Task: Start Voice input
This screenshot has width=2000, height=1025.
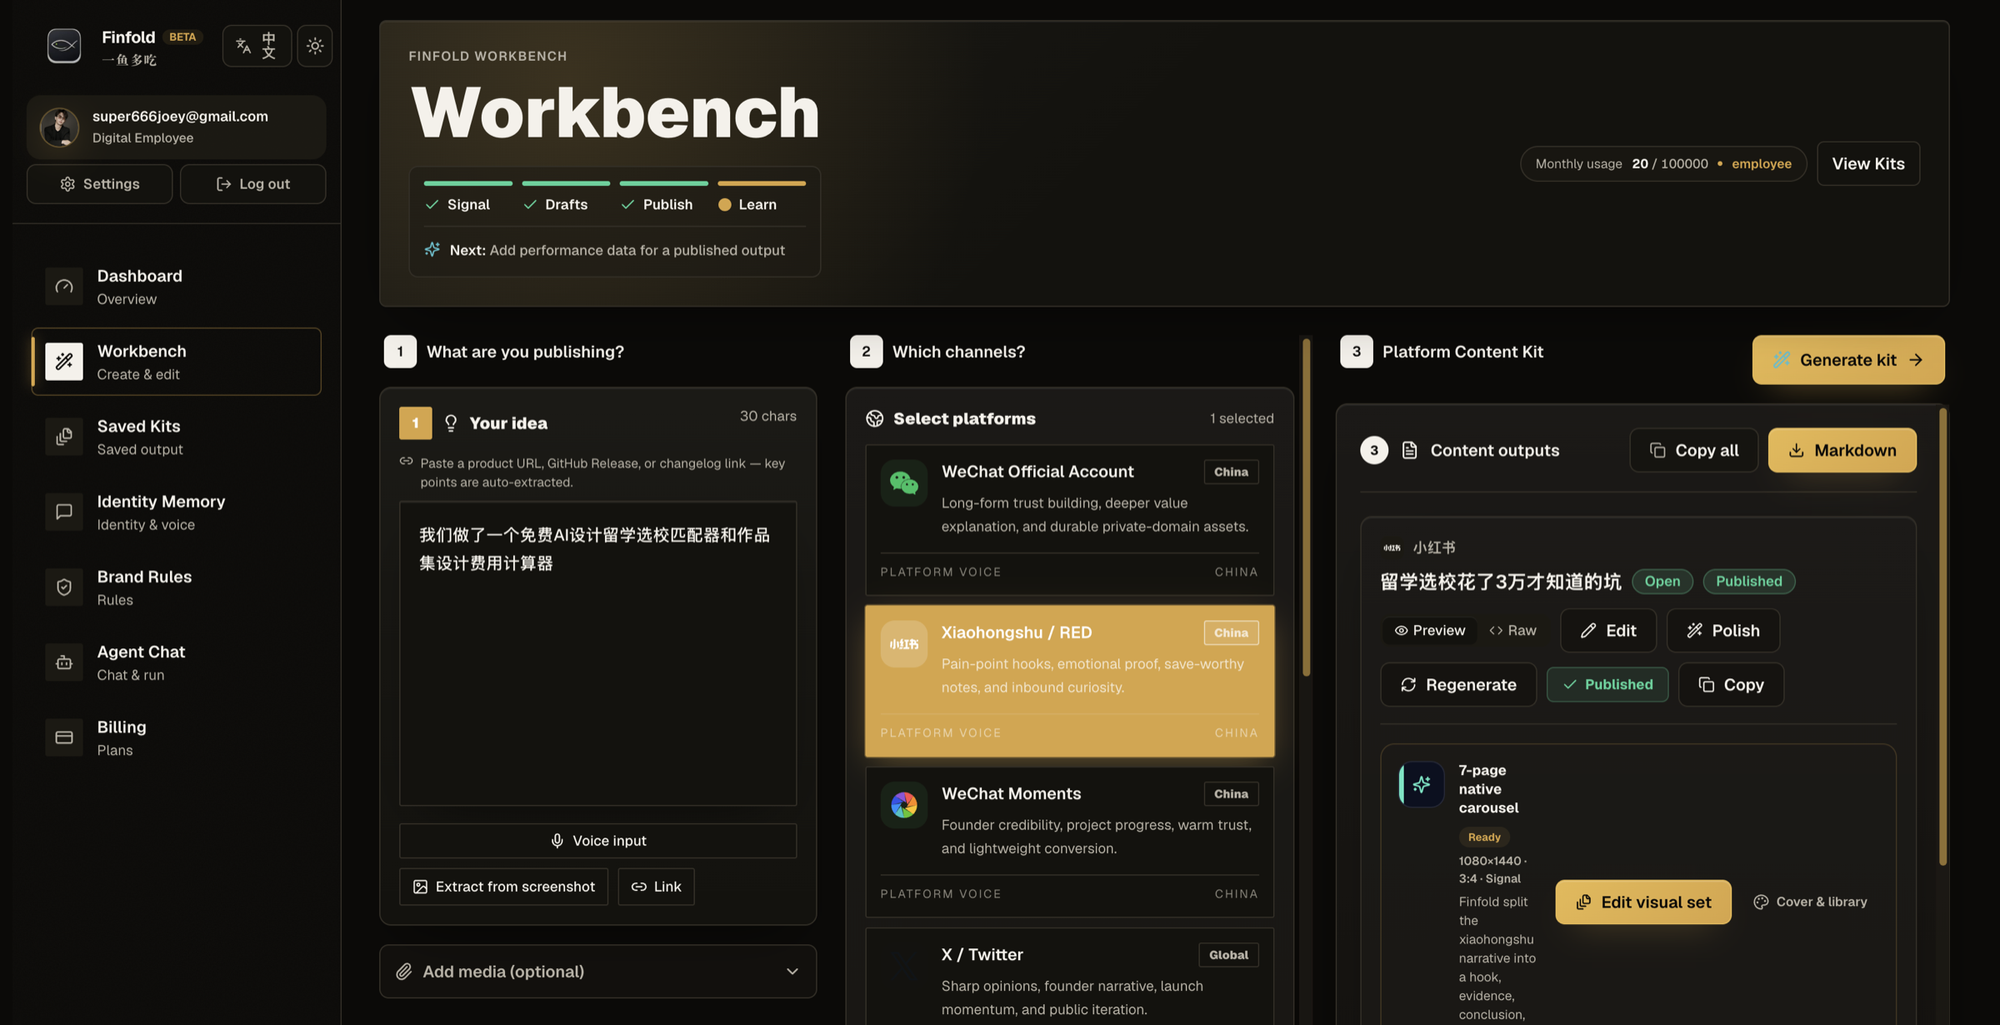Action: (598, 841)
